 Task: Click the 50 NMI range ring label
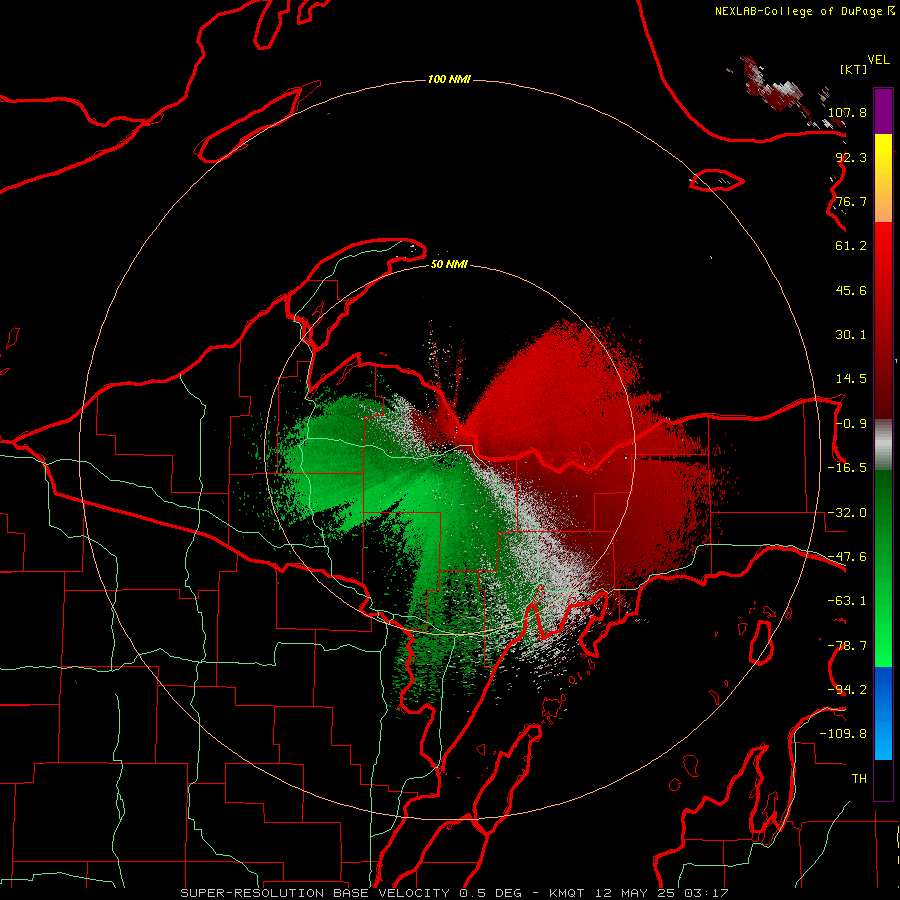click(449, 264)
